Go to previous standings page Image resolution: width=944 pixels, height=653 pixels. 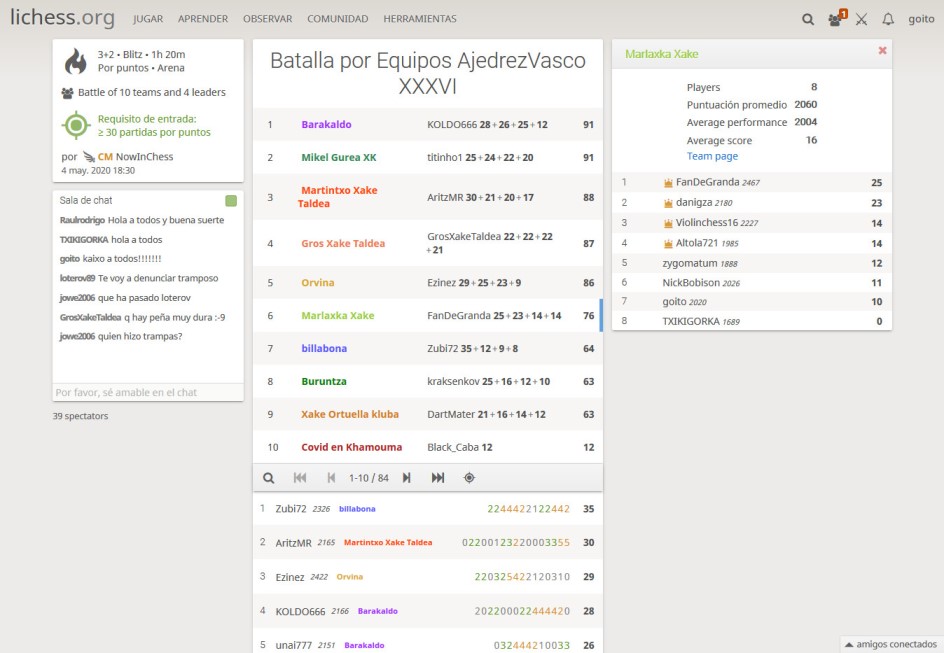[331, 478]
